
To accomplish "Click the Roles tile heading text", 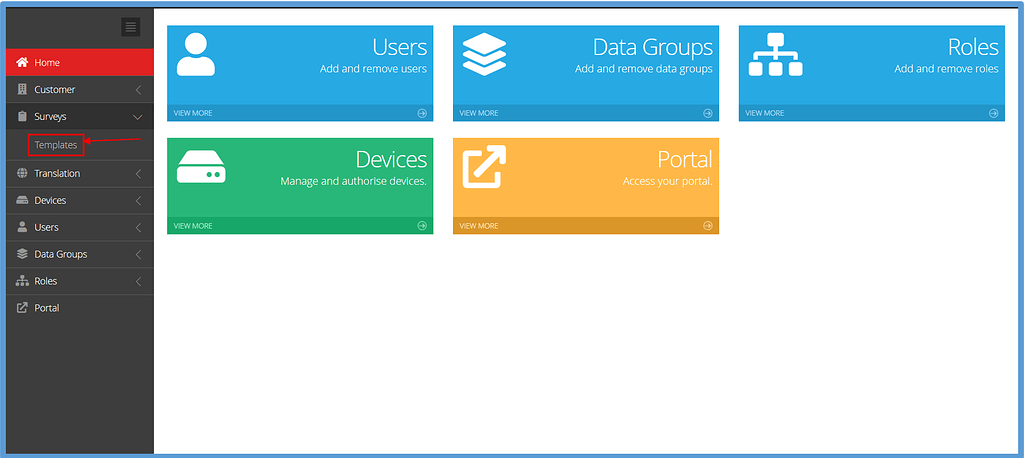I will pyautogui.click(x=972, y=47).
